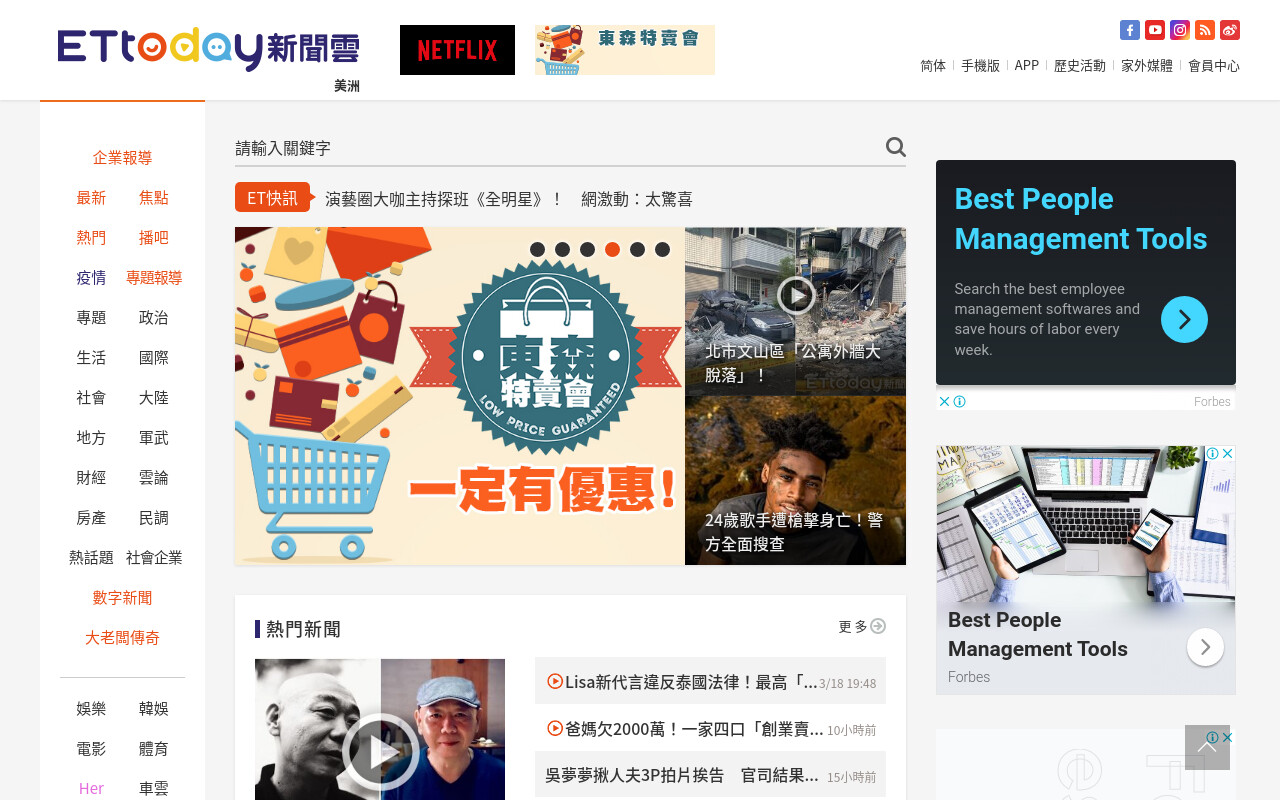The width and height of the screenshot is (1280, 800).
Task: Open 財經 category
Action: tap(91, 477)
